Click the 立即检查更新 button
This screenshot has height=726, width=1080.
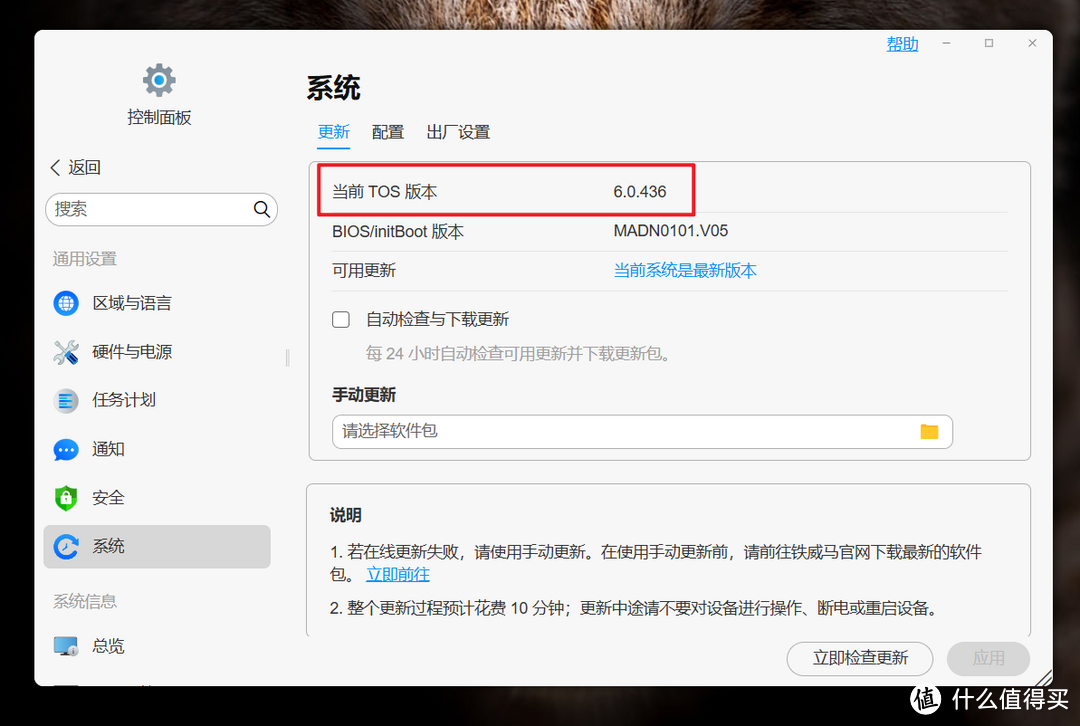click(859, 658)
